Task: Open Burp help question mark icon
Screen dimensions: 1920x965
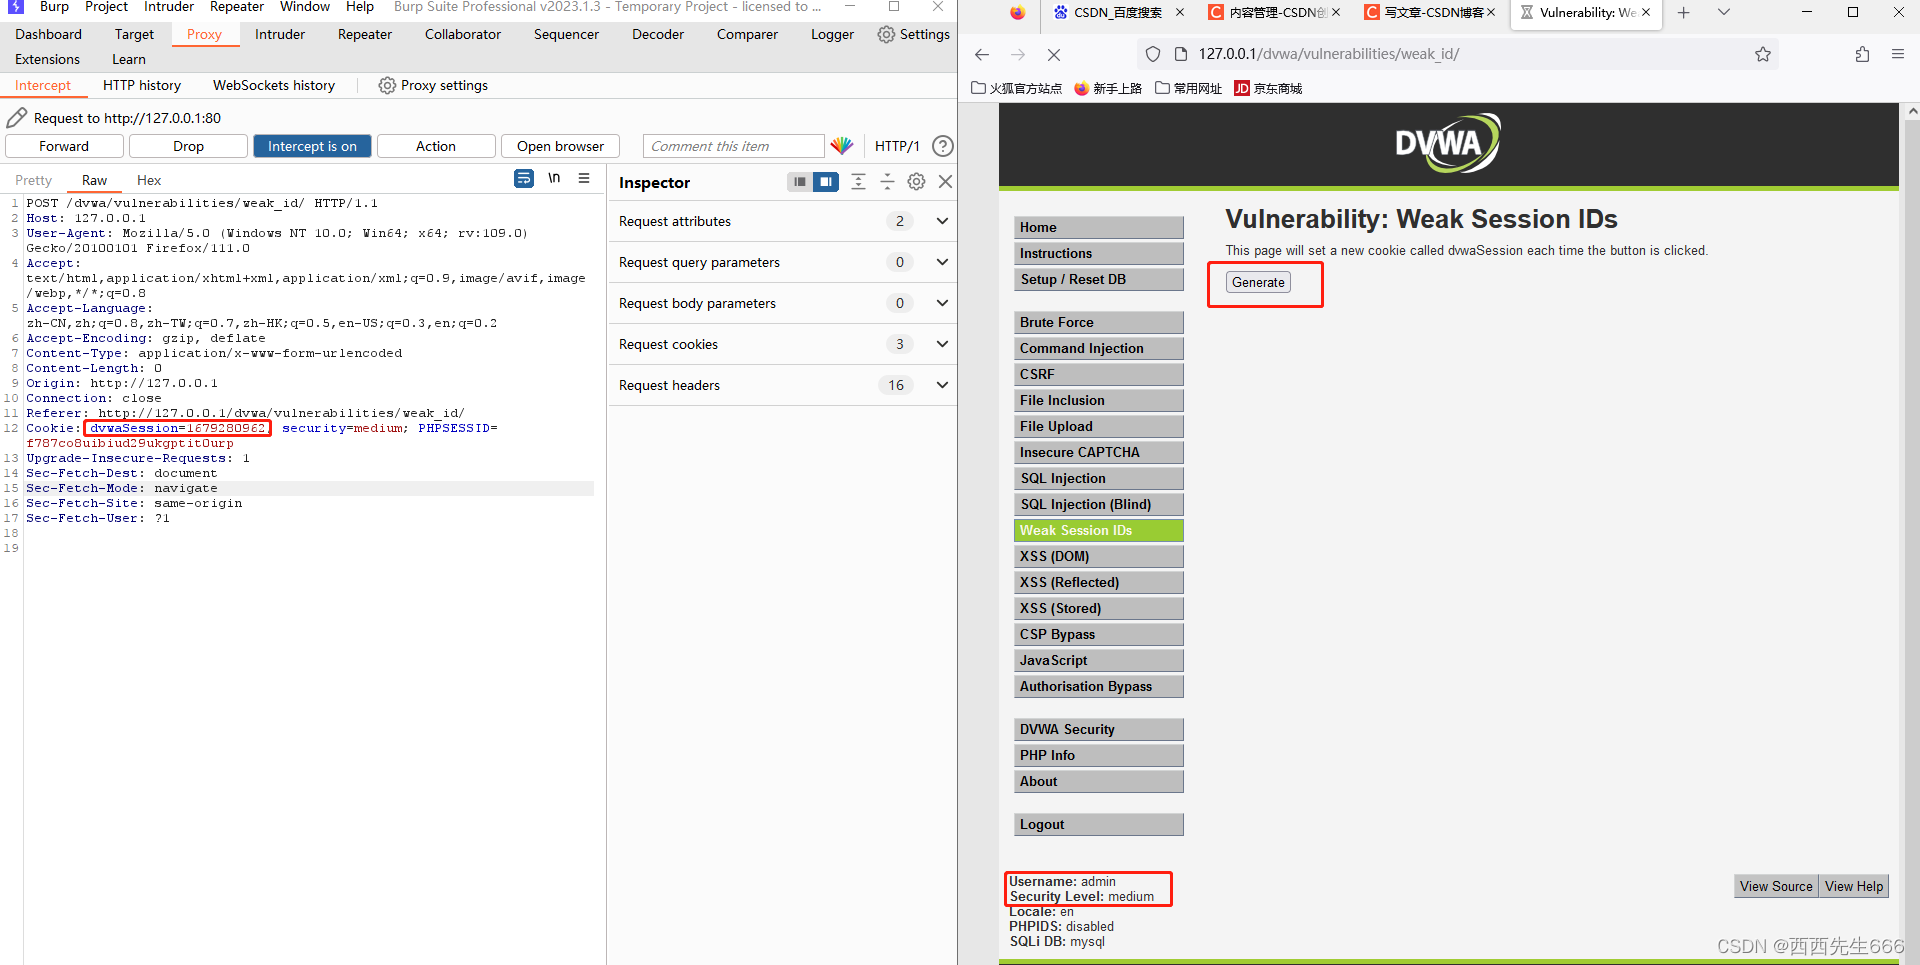Action: point(942,146)
